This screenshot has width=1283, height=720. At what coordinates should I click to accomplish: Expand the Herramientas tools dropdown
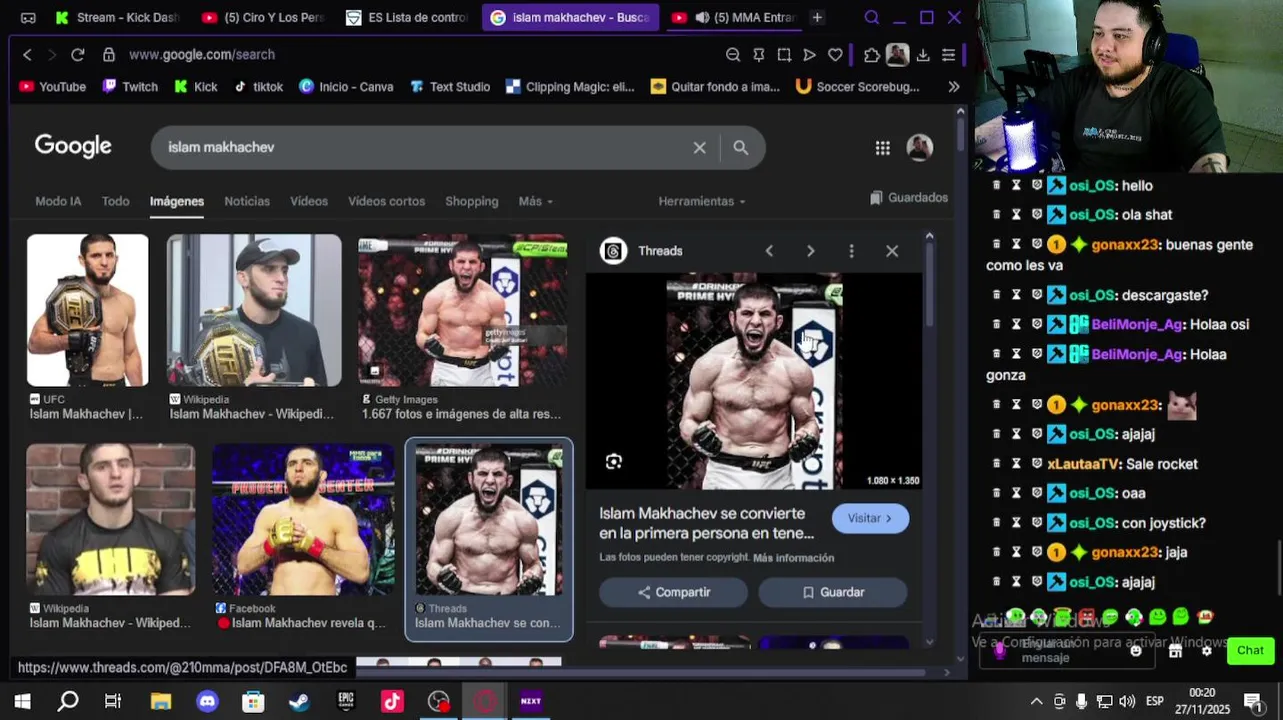[702, 201]
